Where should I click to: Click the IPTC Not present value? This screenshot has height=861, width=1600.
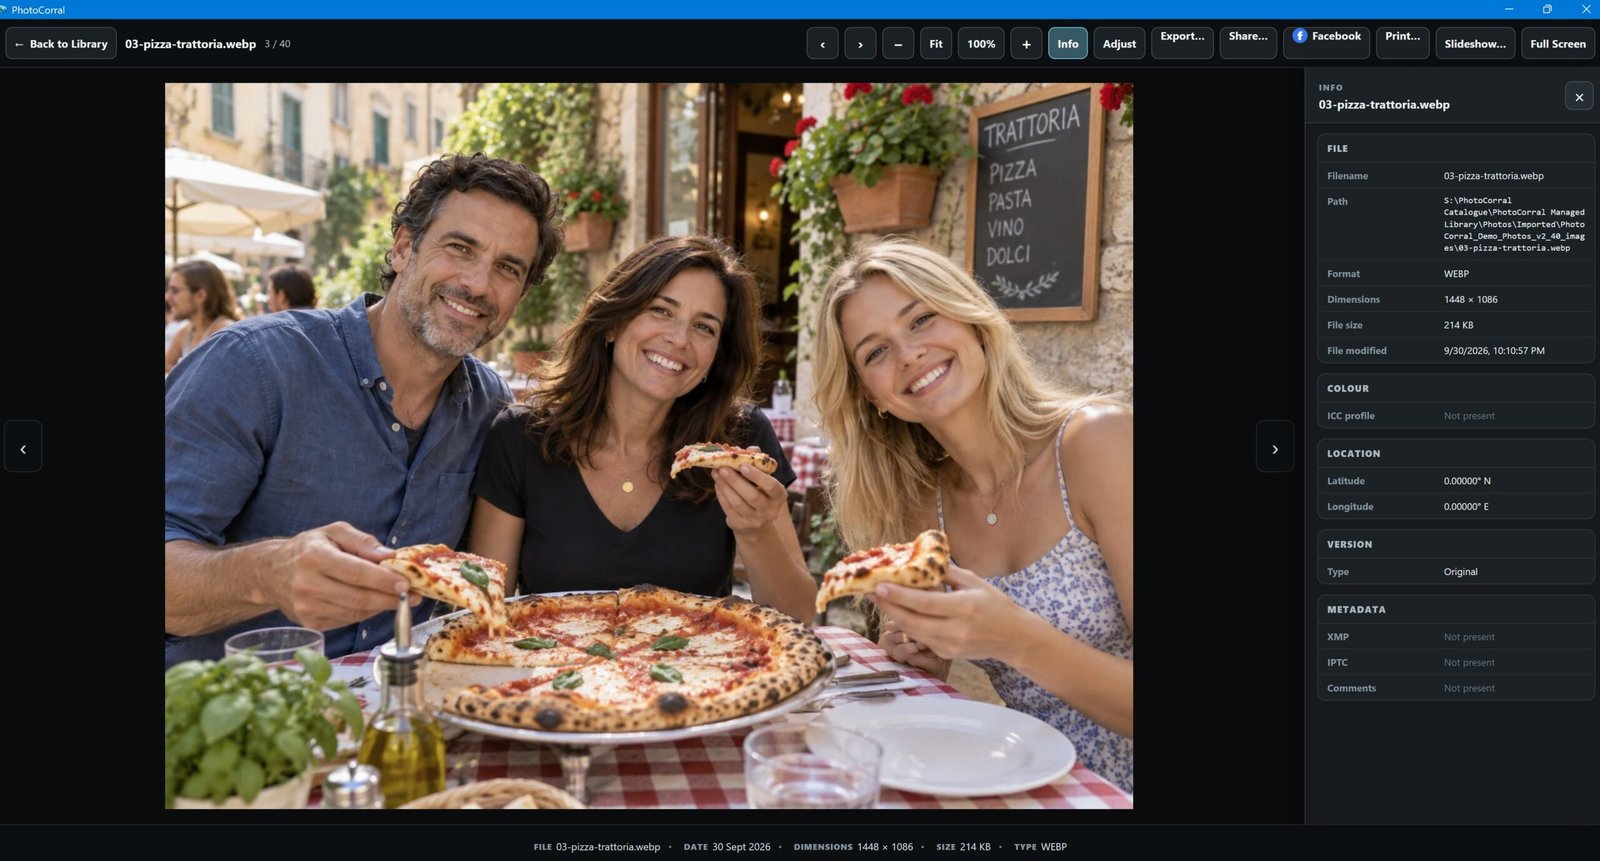click(1469, 663)
